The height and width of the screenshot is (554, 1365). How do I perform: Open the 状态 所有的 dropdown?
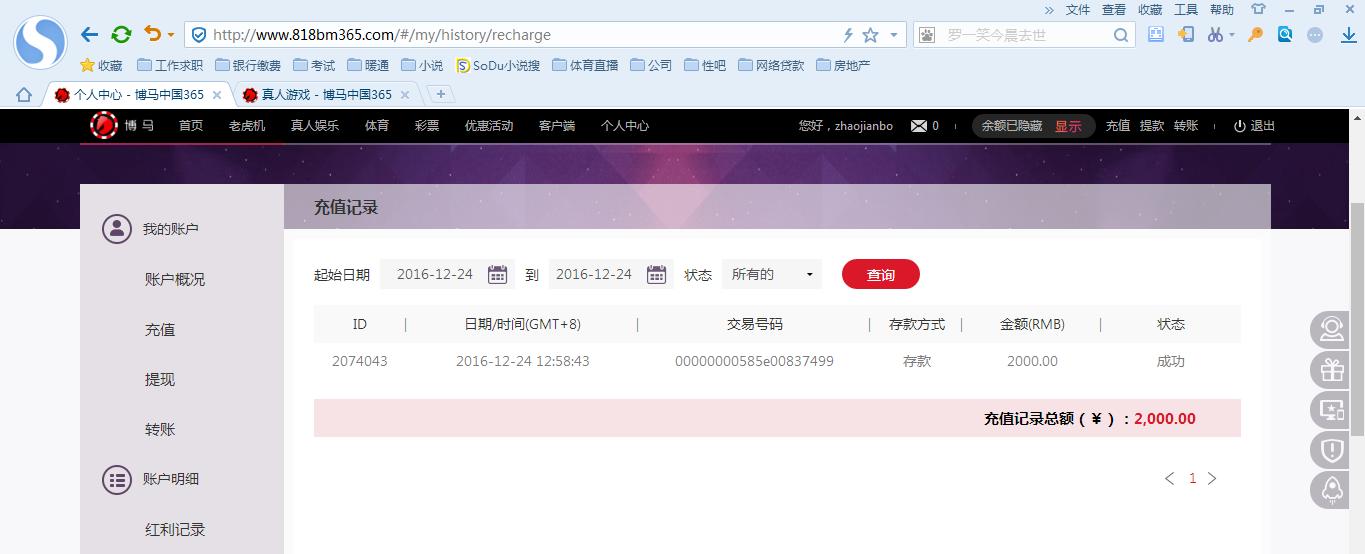click(771, 275)
